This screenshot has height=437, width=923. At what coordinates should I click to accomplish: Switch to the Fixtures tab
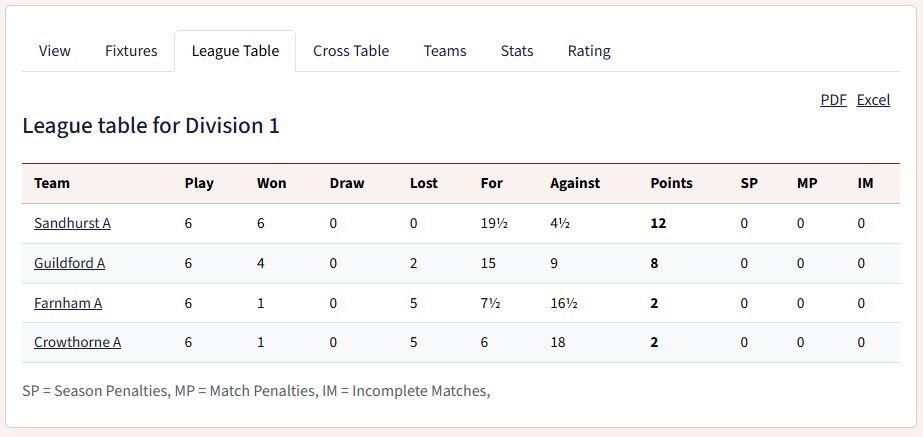tap(131, 51)
